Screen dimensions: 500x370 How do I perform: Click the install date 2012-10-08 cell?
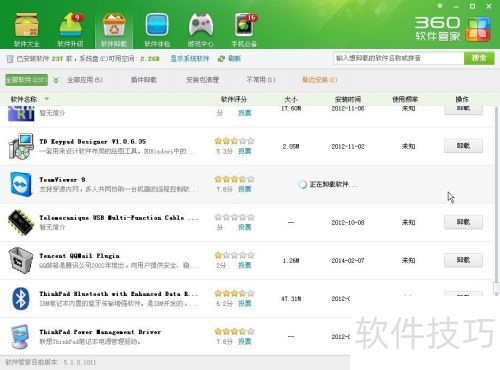pyautogui.click(x=348, y=223)
